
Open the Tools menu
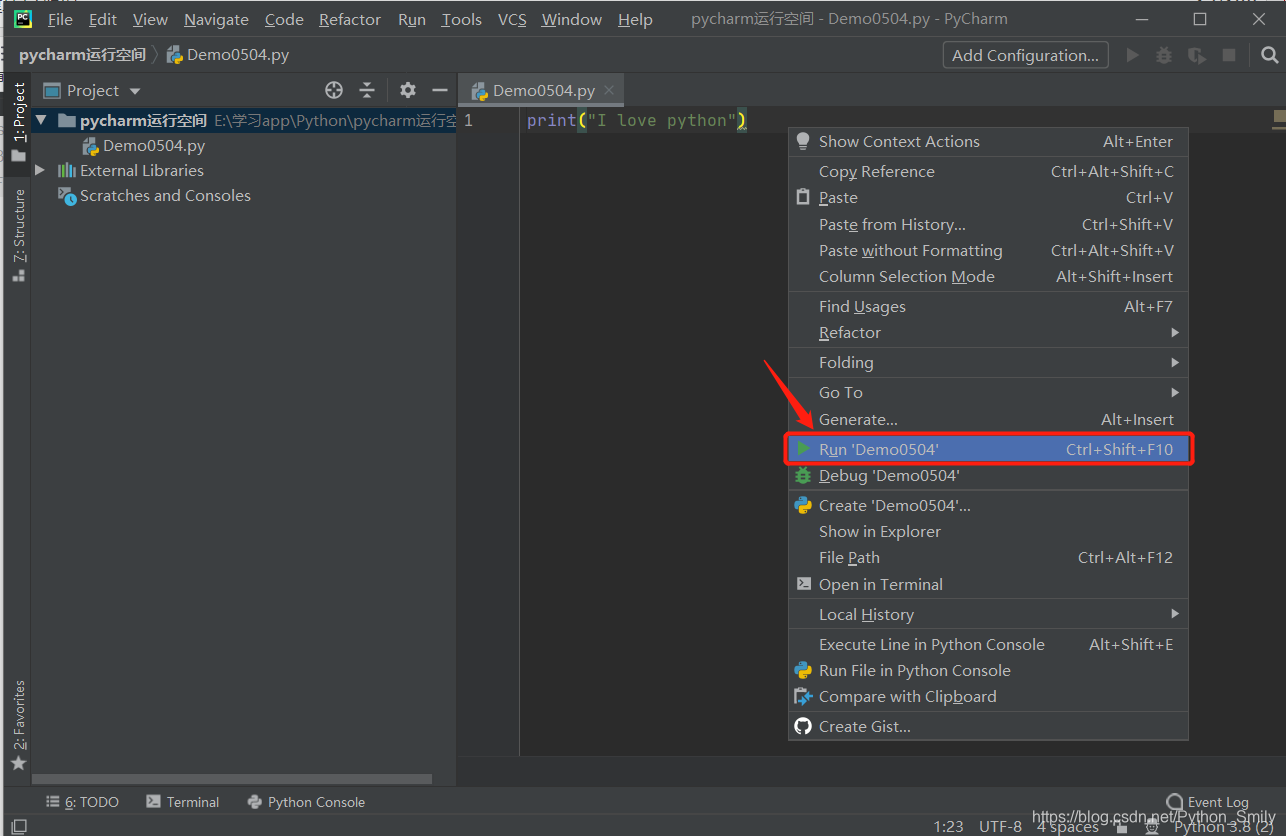pos(461,19)
